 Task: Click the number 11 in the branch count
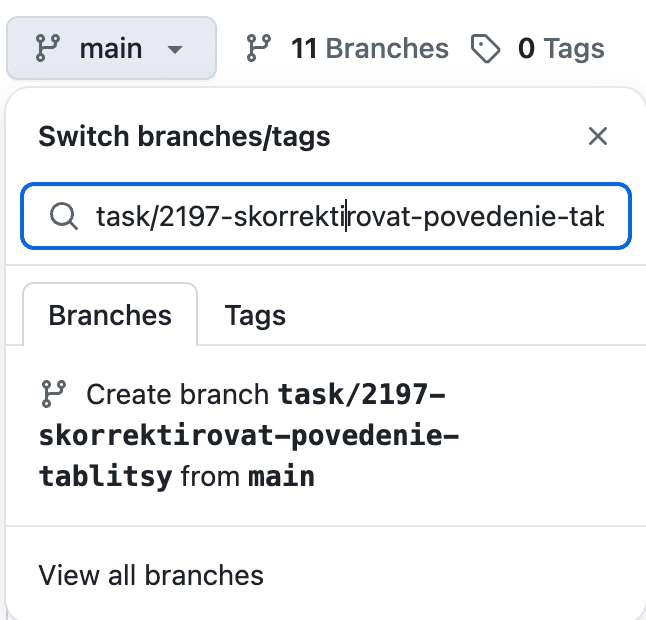304,49
